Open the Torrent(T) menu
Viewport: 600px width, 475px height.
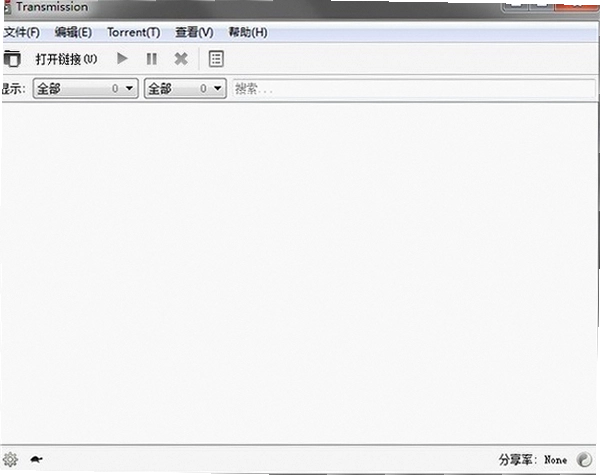click(x=134, y=33)
